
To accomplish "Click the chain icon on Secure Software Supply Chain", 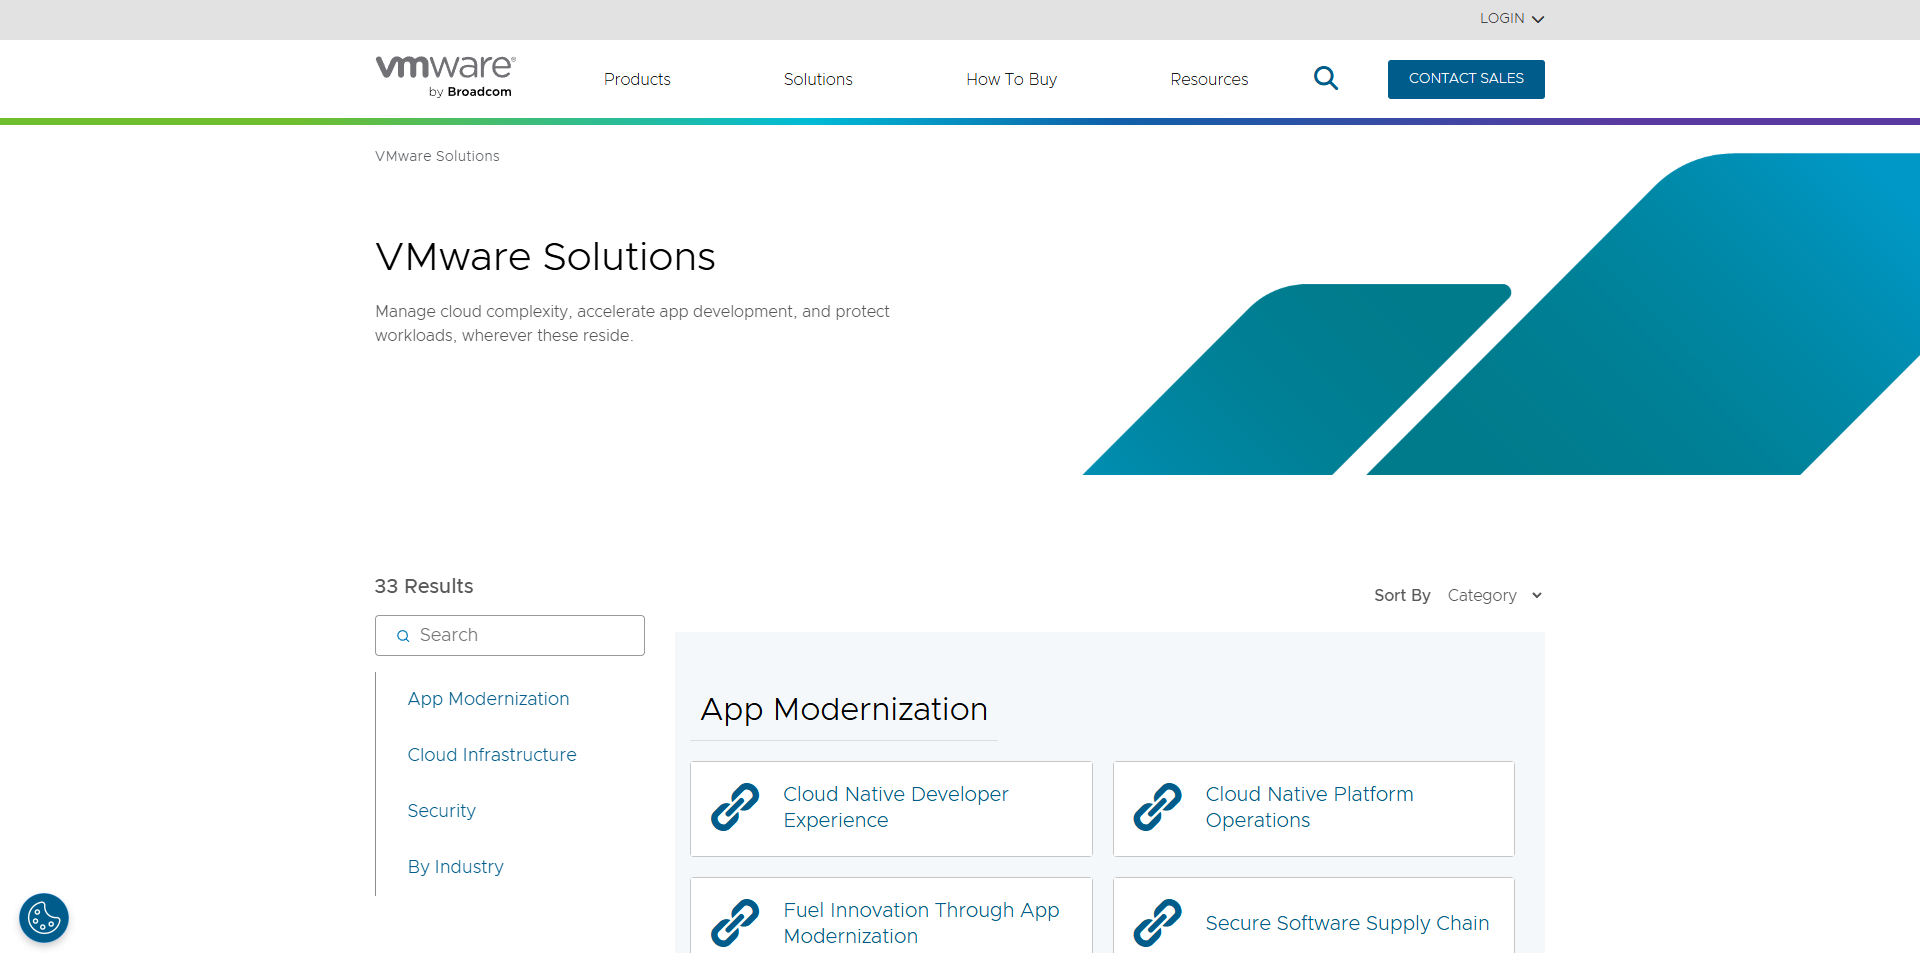I will (1157, 922).
